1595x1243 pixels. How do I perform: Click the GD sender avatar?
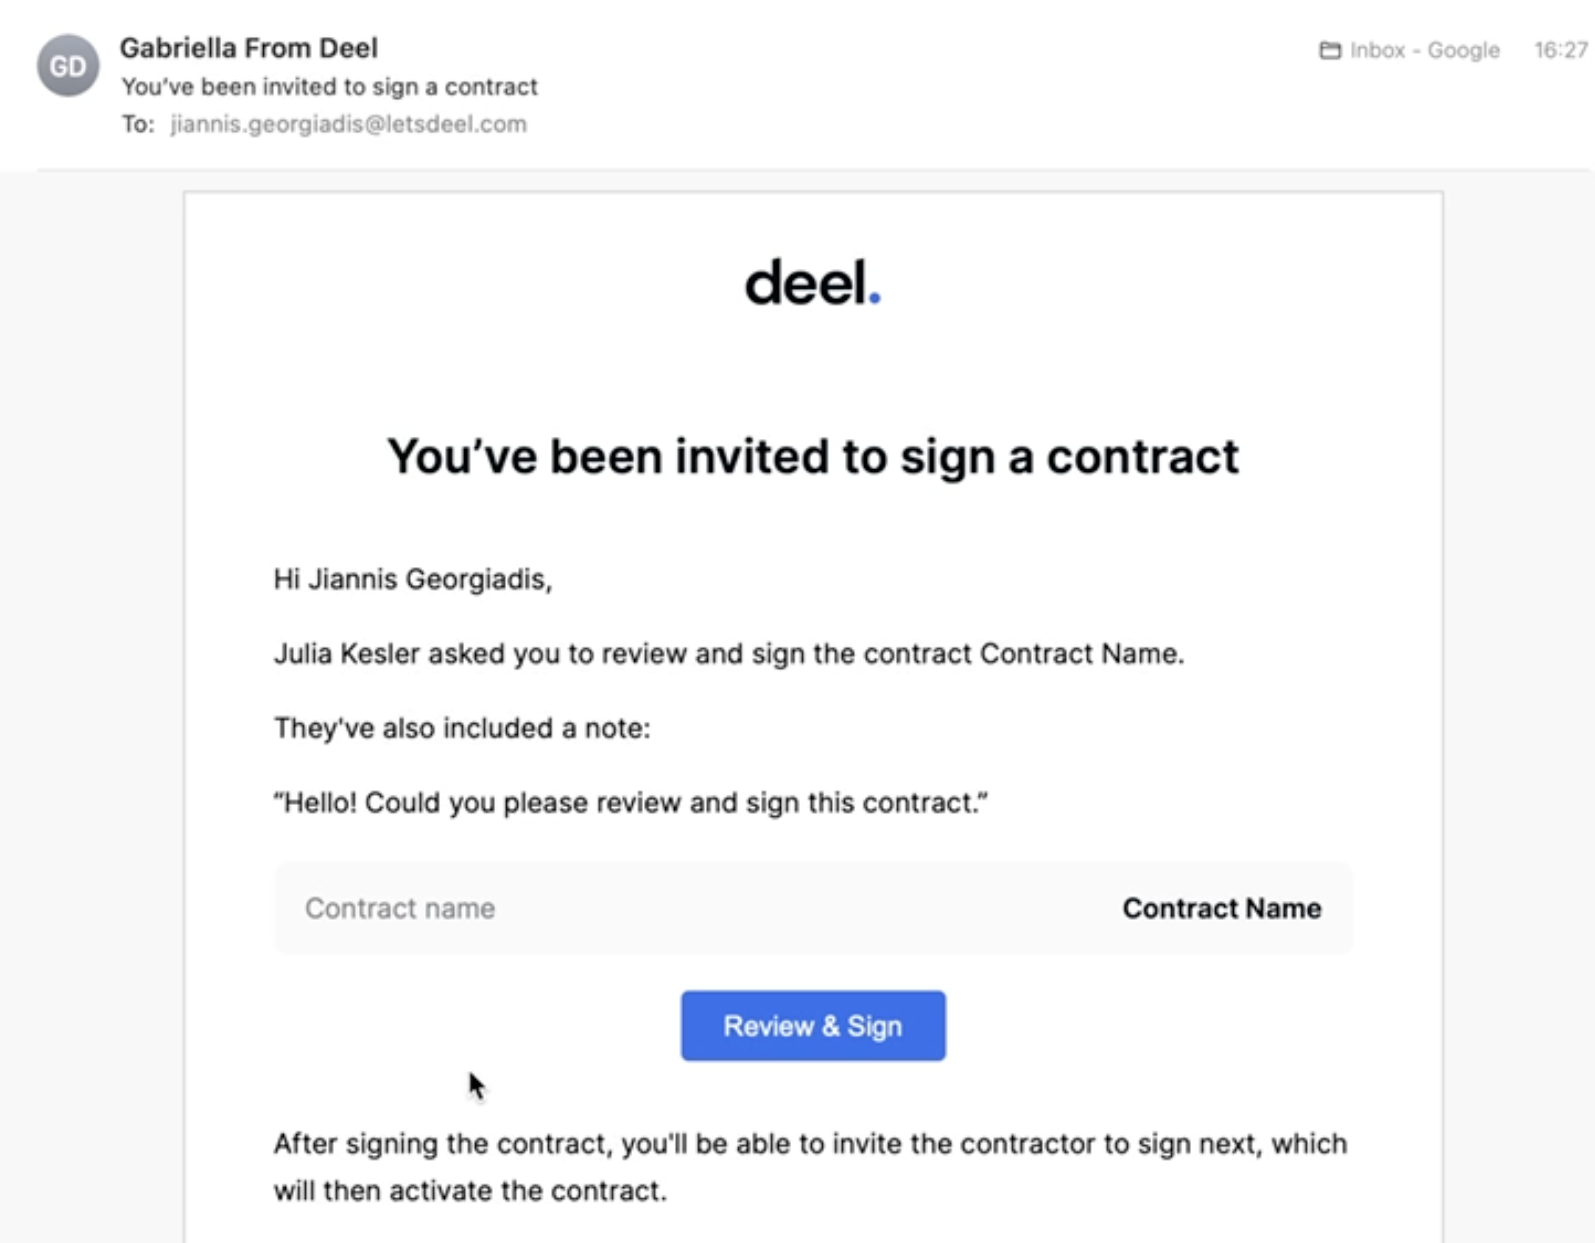click(x=68, y=66)
